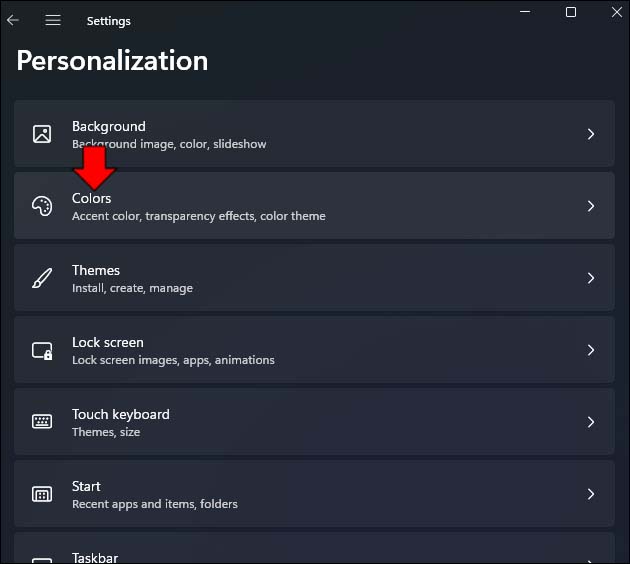Screen dimensions: 630x564
Task: Expand the Colors settings chevron
Action: (x=591, y=206)
